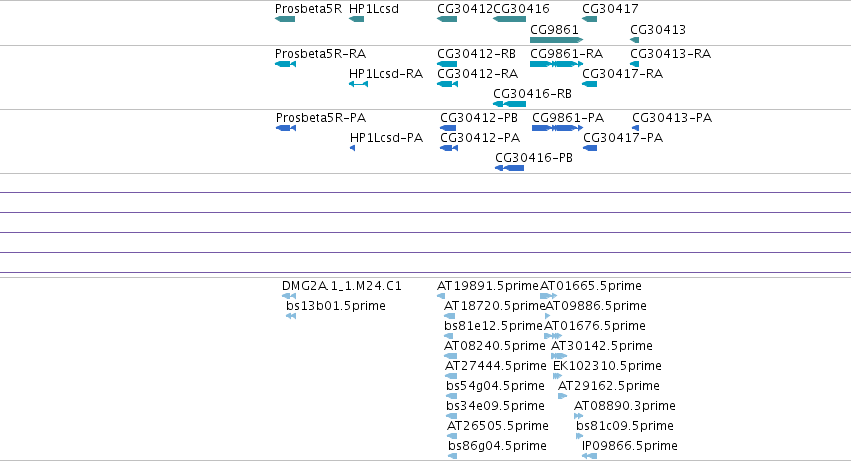Select the bs13b01.5prime EST label
851x461 pixels.
(x=336, y=306)
